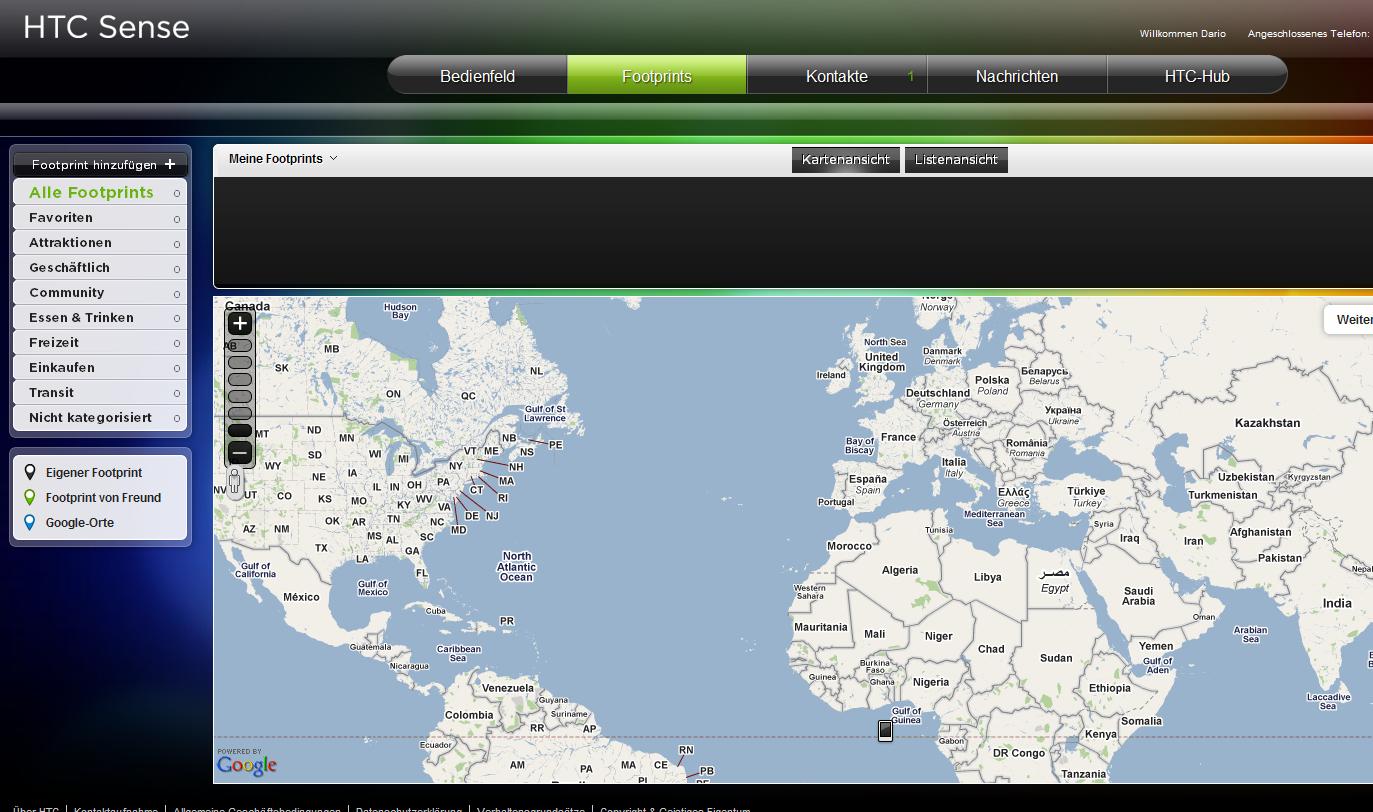Click the black Eigener Footprint pin icon
The image size is (1373, 812).
(30, 472)
